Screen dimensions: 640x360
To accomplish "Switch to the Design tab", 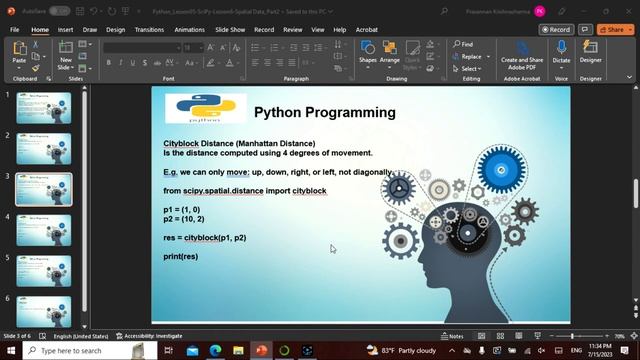I will tap(116, 29).
